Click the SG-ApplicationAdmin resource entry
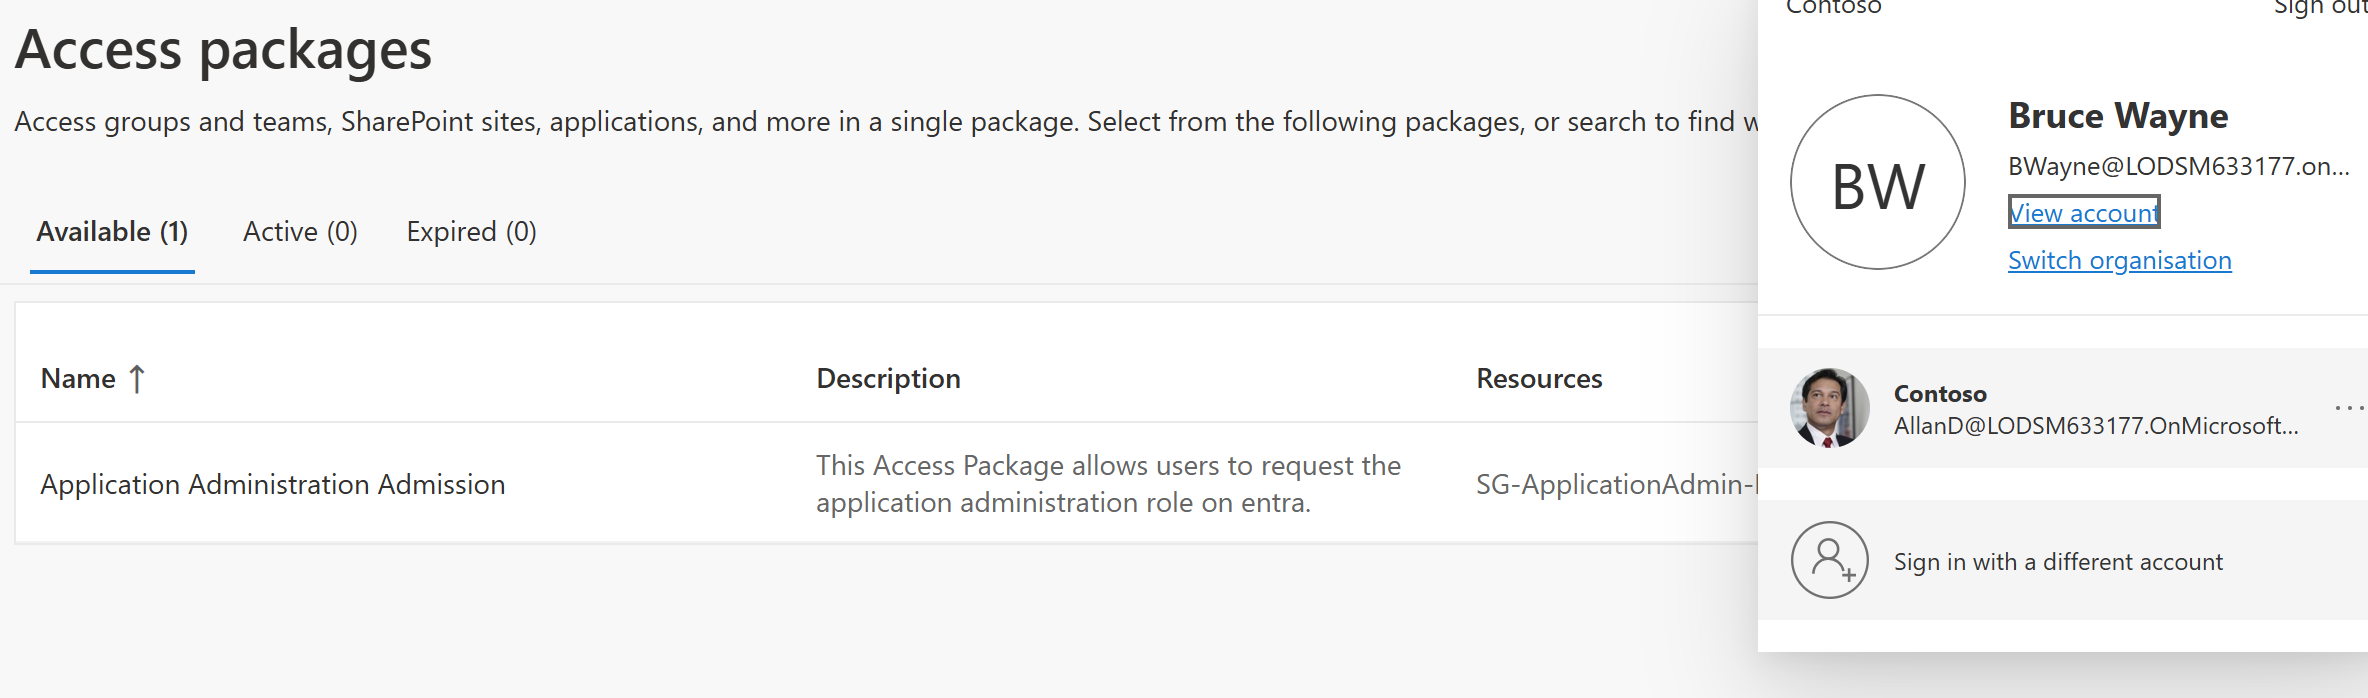This screenshot has height=698, width=2368. (x=1614, y=485)
